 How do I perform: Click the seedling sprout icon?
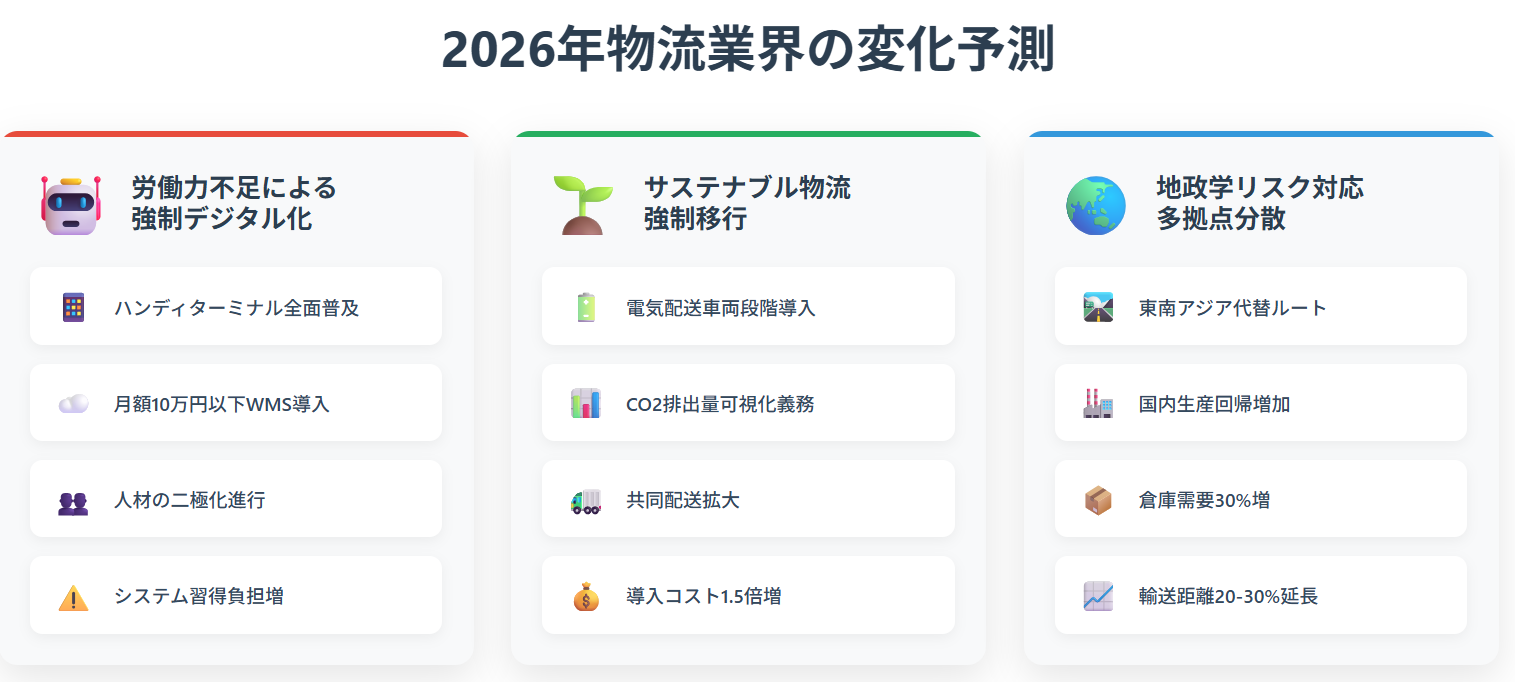[584, 204]
